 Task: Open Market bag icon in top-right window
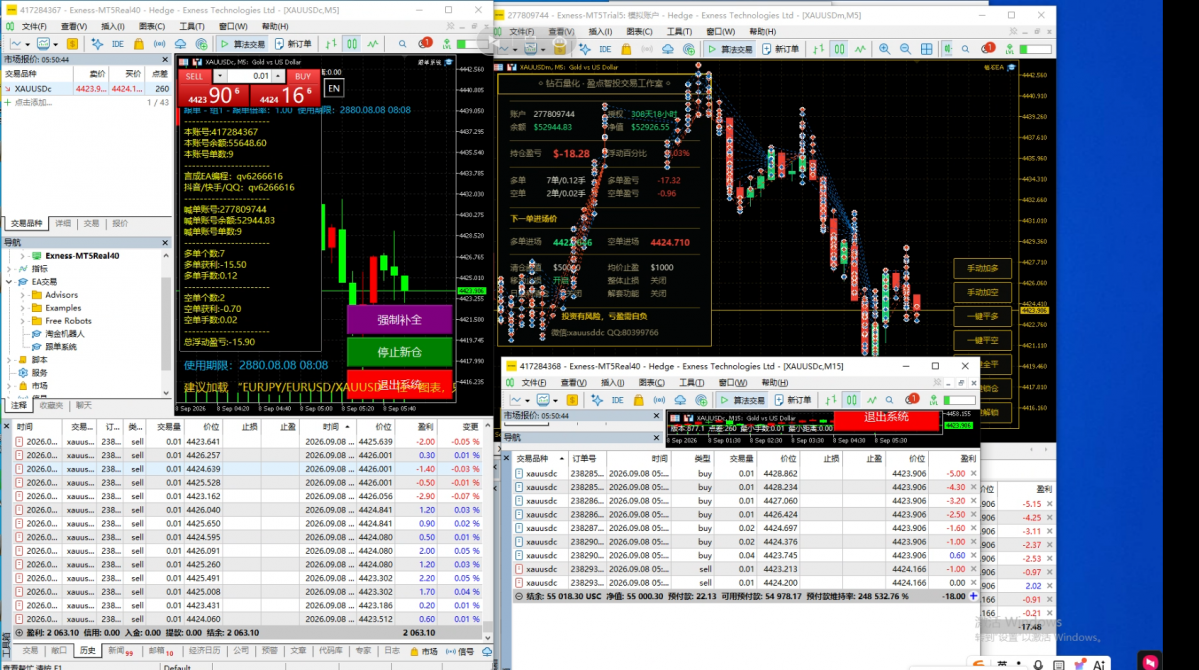coord(626,49)
